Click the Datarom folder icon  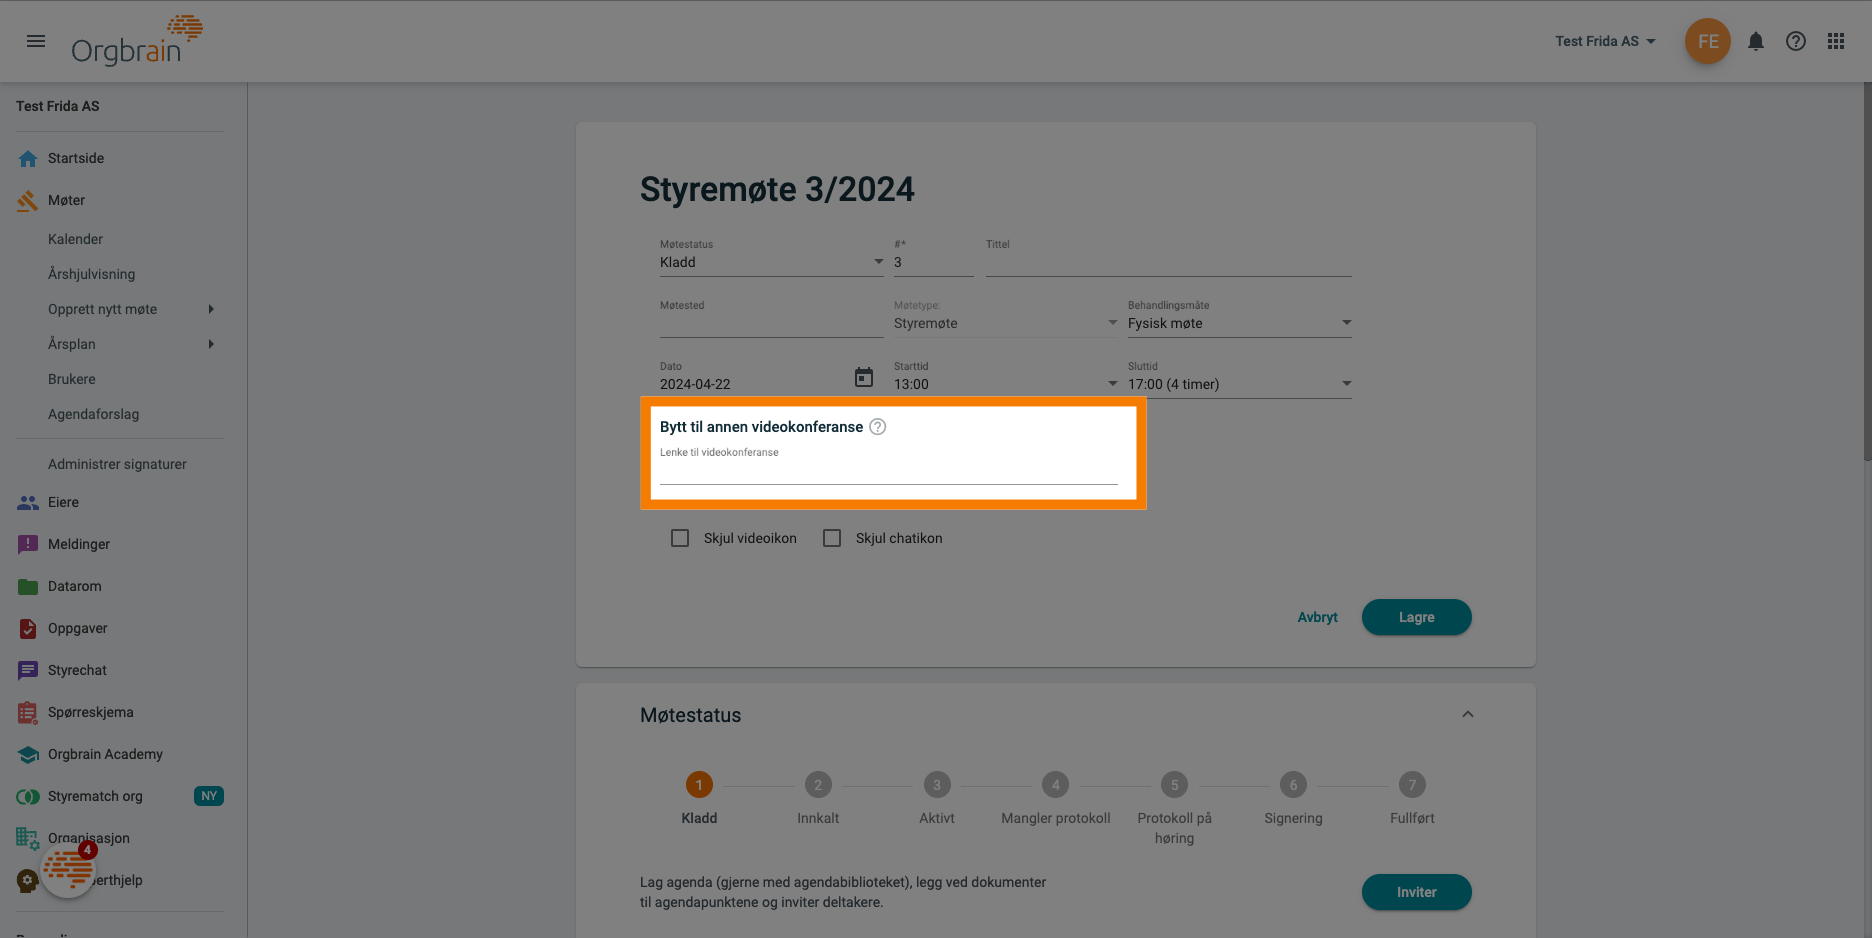28,586
